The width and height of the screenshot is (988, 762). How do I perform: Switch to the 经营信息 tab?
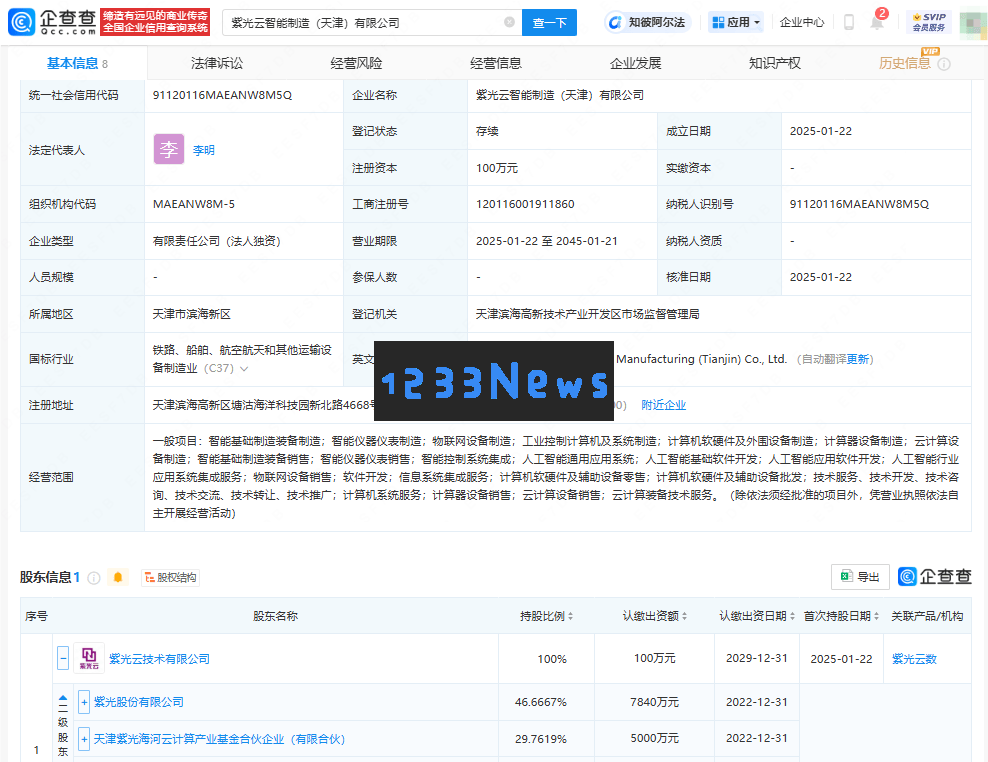pyautogui.click(x=495, y=63)
